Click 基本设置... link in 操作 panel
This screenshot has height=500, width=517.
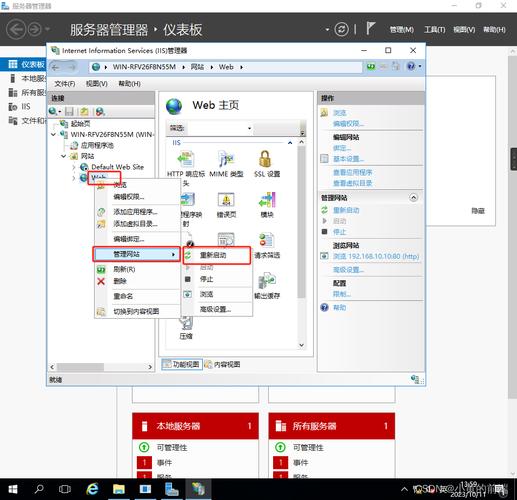pyautogui.click(x=348, y=159)
